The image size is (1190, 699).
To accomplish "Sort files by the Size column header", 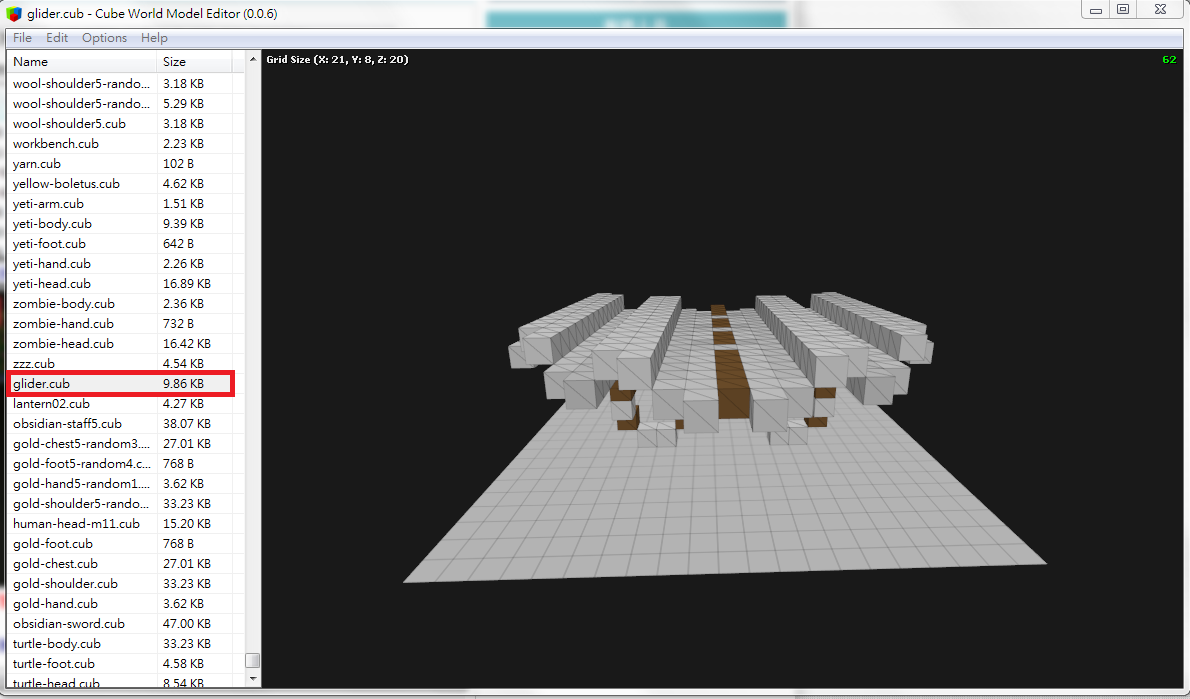I will pyautogui.click(x=195, y=62).
